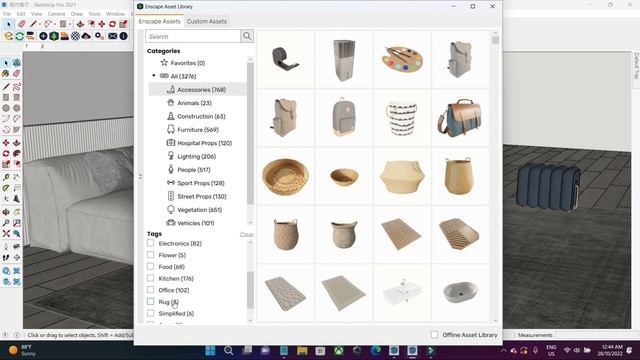Select Make Component tool in left toolset
The height and width of the screenshot is (360, 640).
pos(17,63)
